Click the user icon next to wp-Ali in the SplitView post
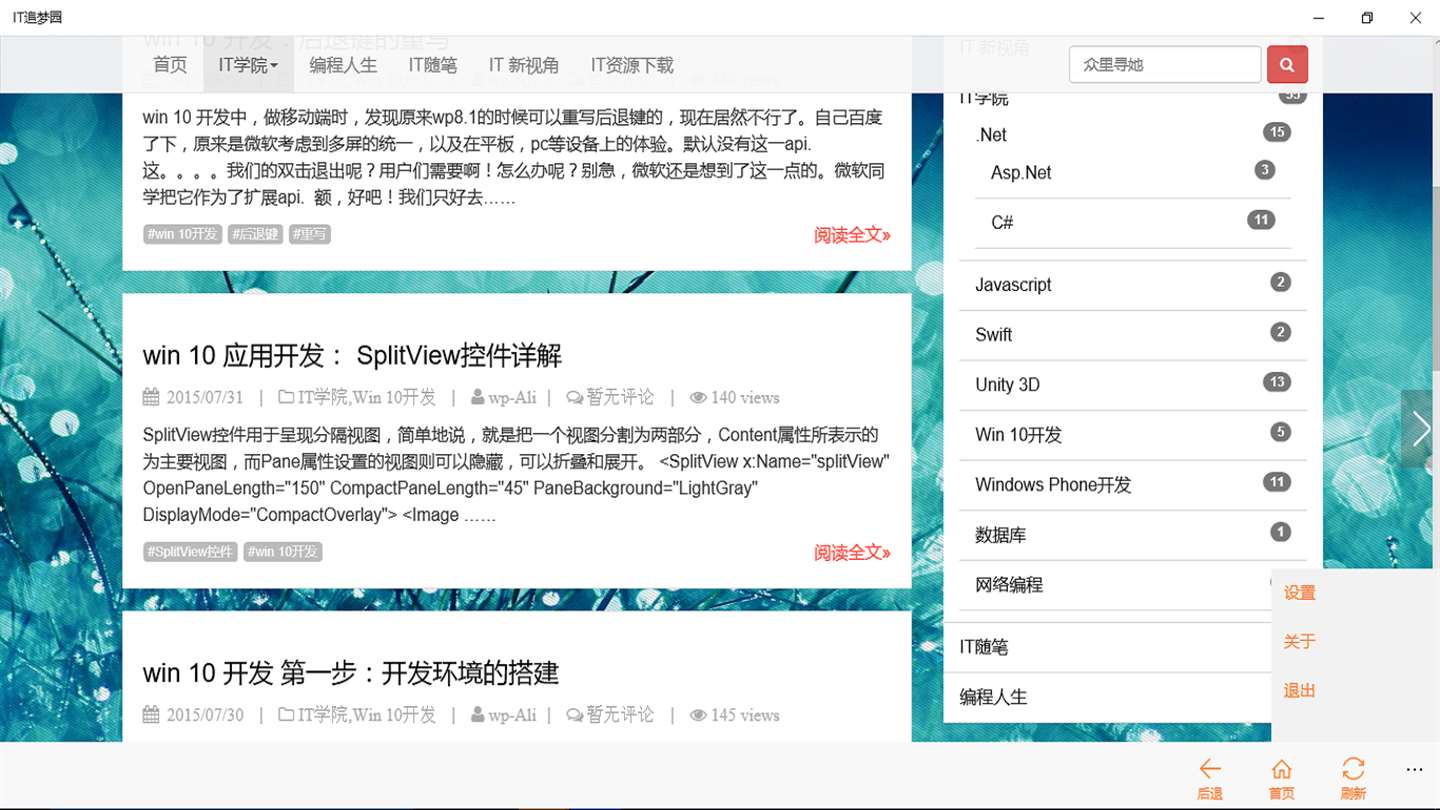This screenshot has width=1440, height=810. tap(478, 397)
